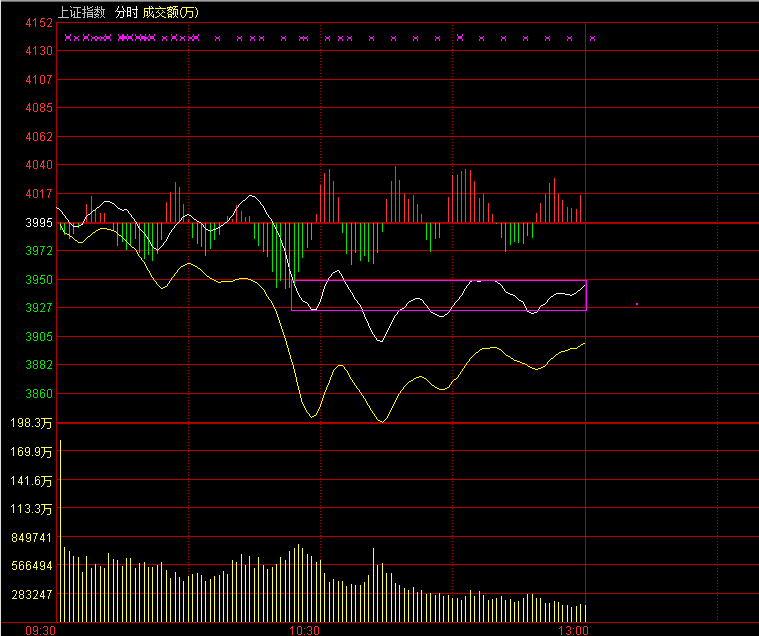Click the 849741 volume axis label

coord(33,537)
